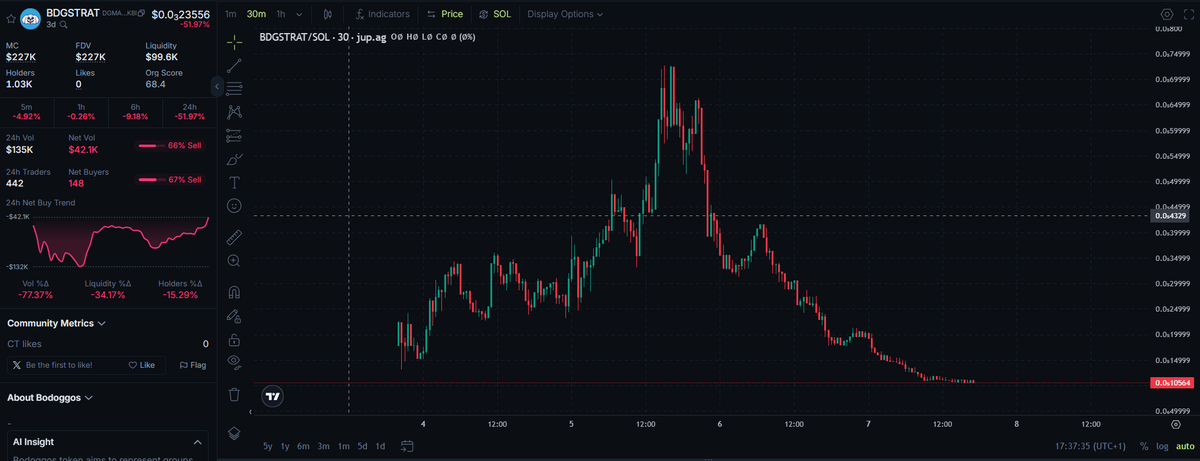Select the ruler measure tool
This screenshot has width=1200, height=461.
234,237
